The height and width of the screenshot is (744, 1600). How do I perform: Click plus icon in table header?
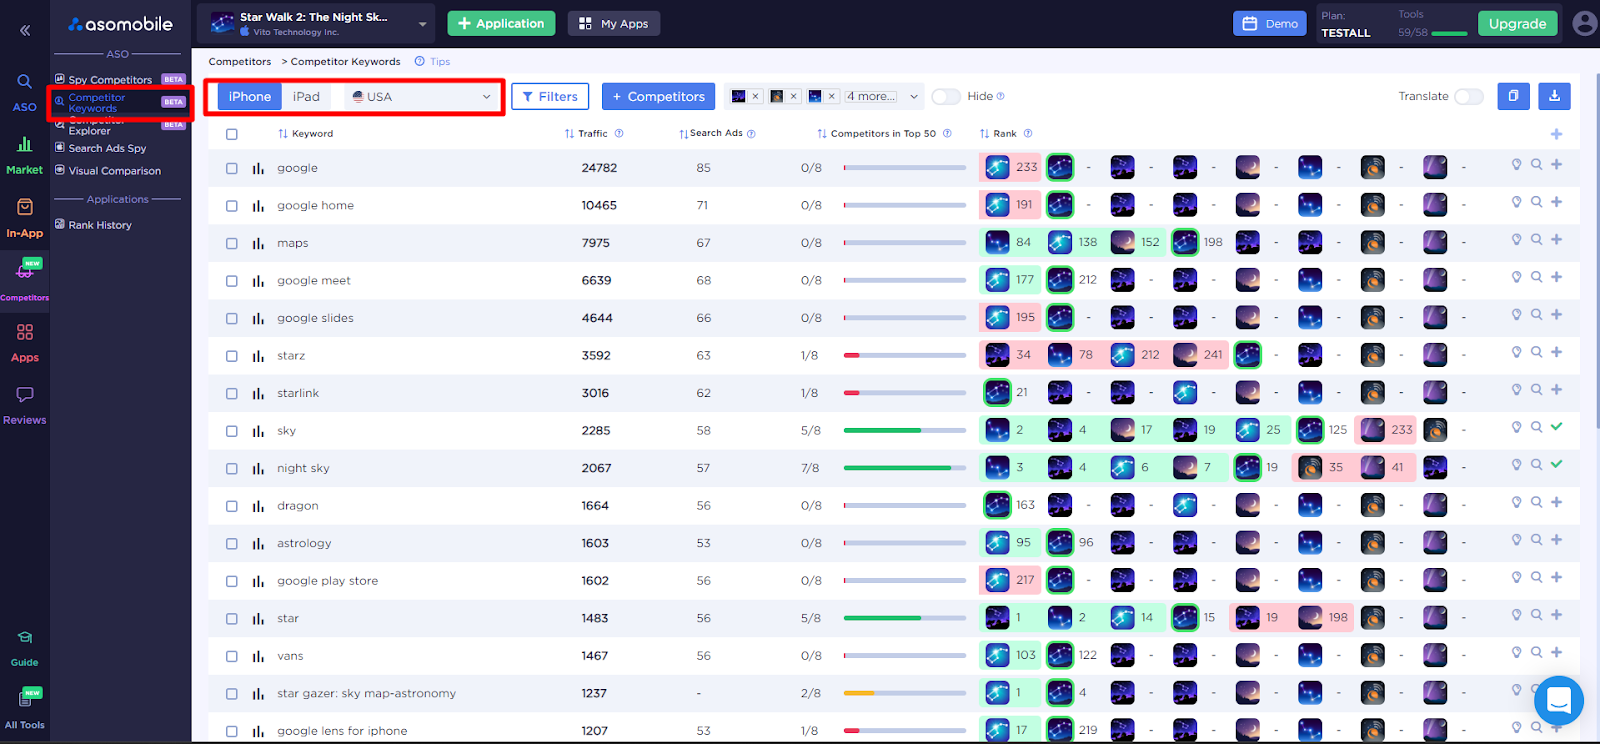click(x=1556, y=134)
